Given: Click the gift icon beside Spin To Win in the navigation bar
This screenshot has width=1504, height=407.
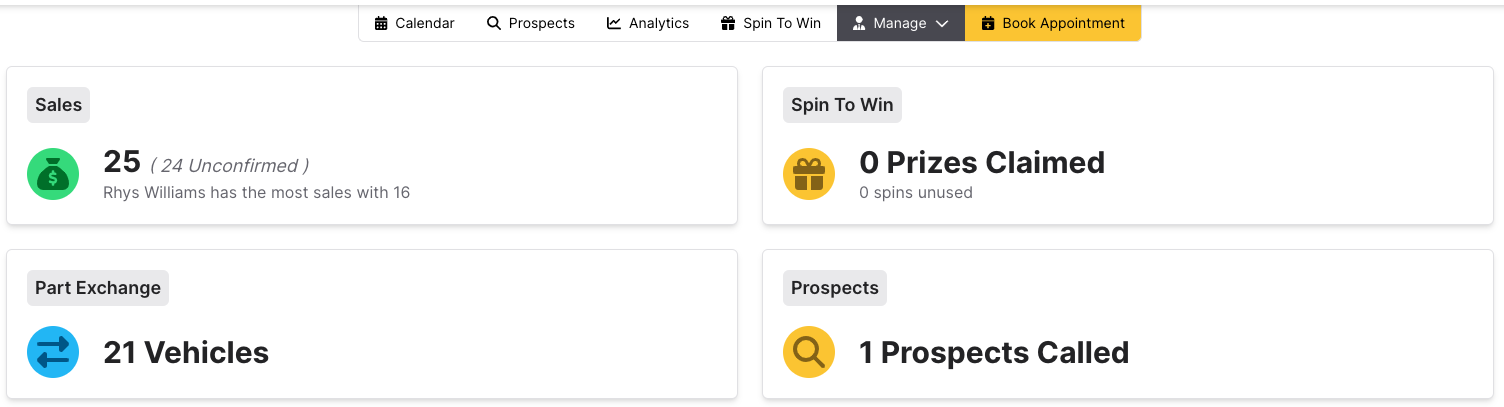Looking at the screenshot, I should click(728, 23).
